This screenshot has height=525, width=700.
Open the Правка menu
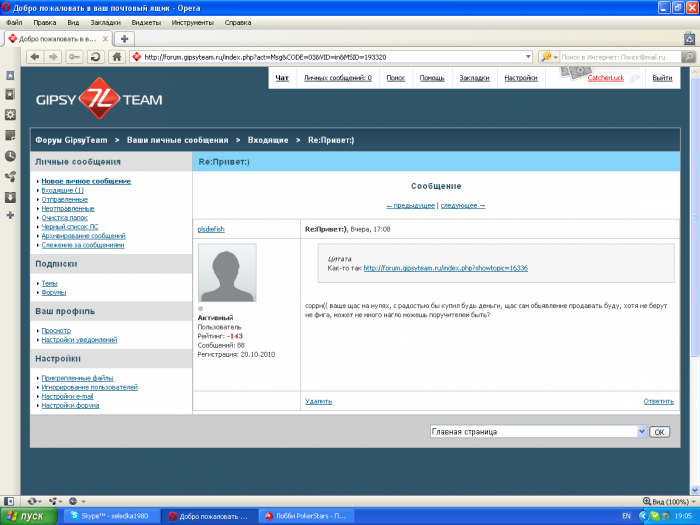point(45,22)
